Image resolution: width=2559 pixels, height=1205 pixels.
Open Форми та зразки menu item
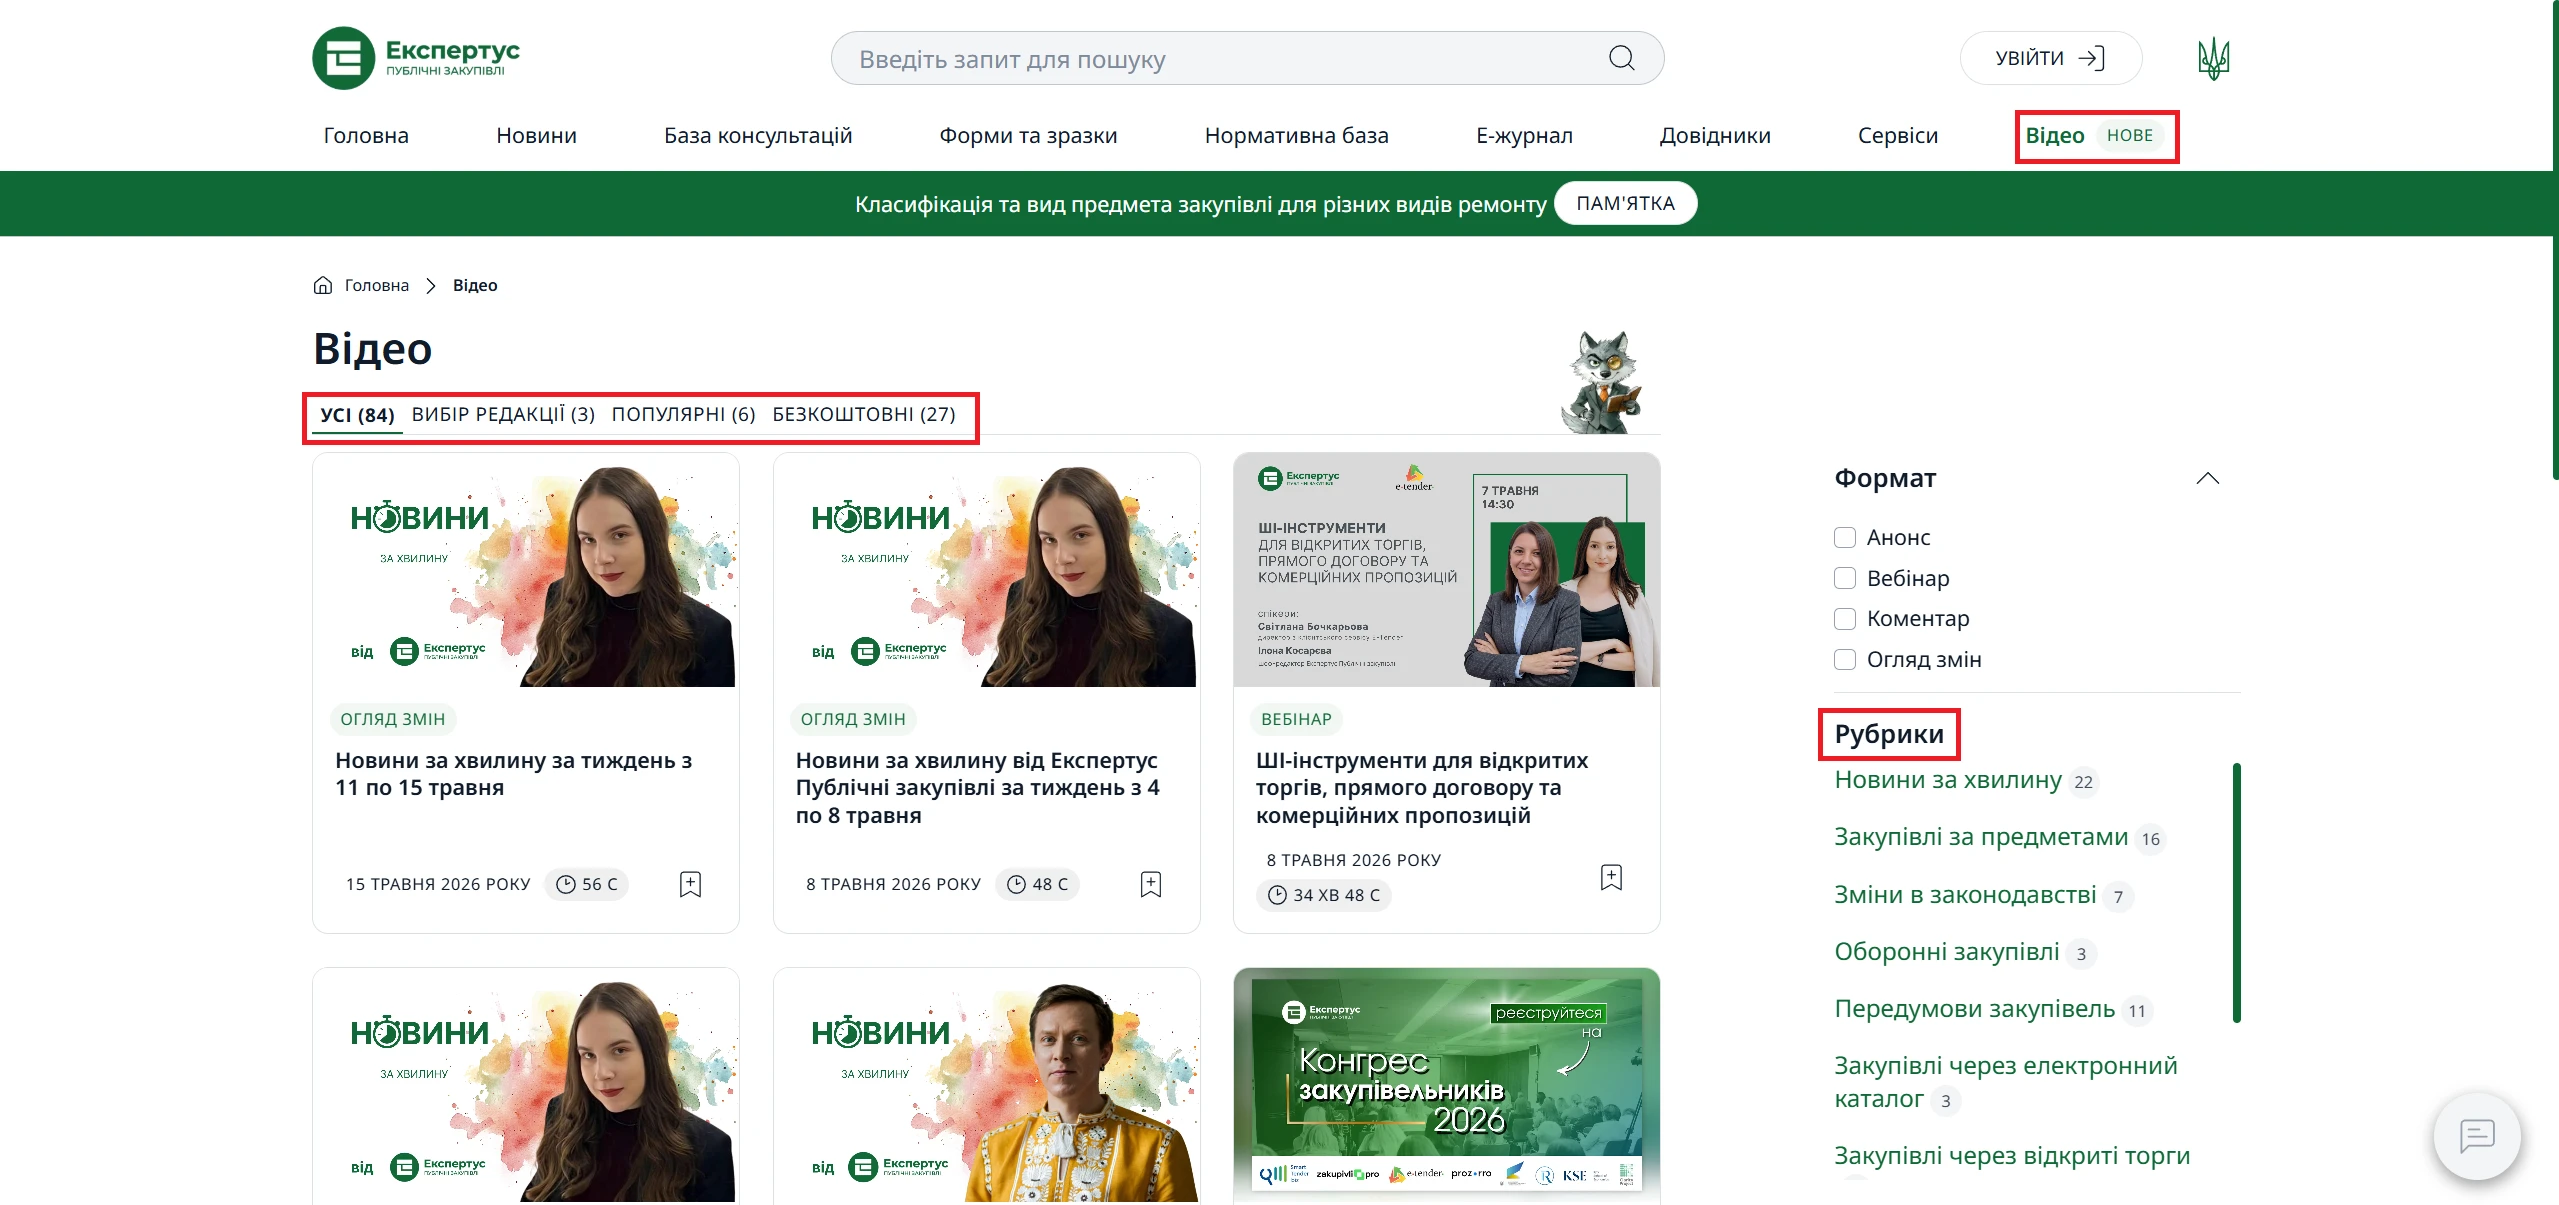click(x=1028, y=135)
